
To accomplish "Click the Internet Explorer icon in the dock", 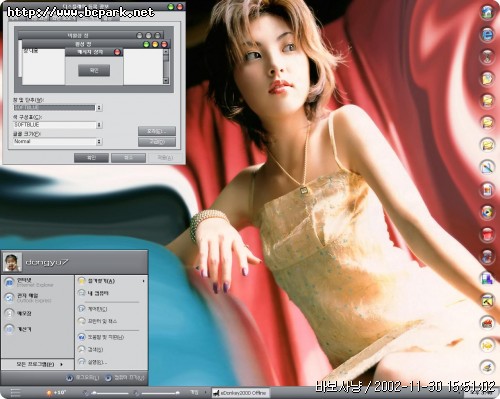I will click(487, 34).
